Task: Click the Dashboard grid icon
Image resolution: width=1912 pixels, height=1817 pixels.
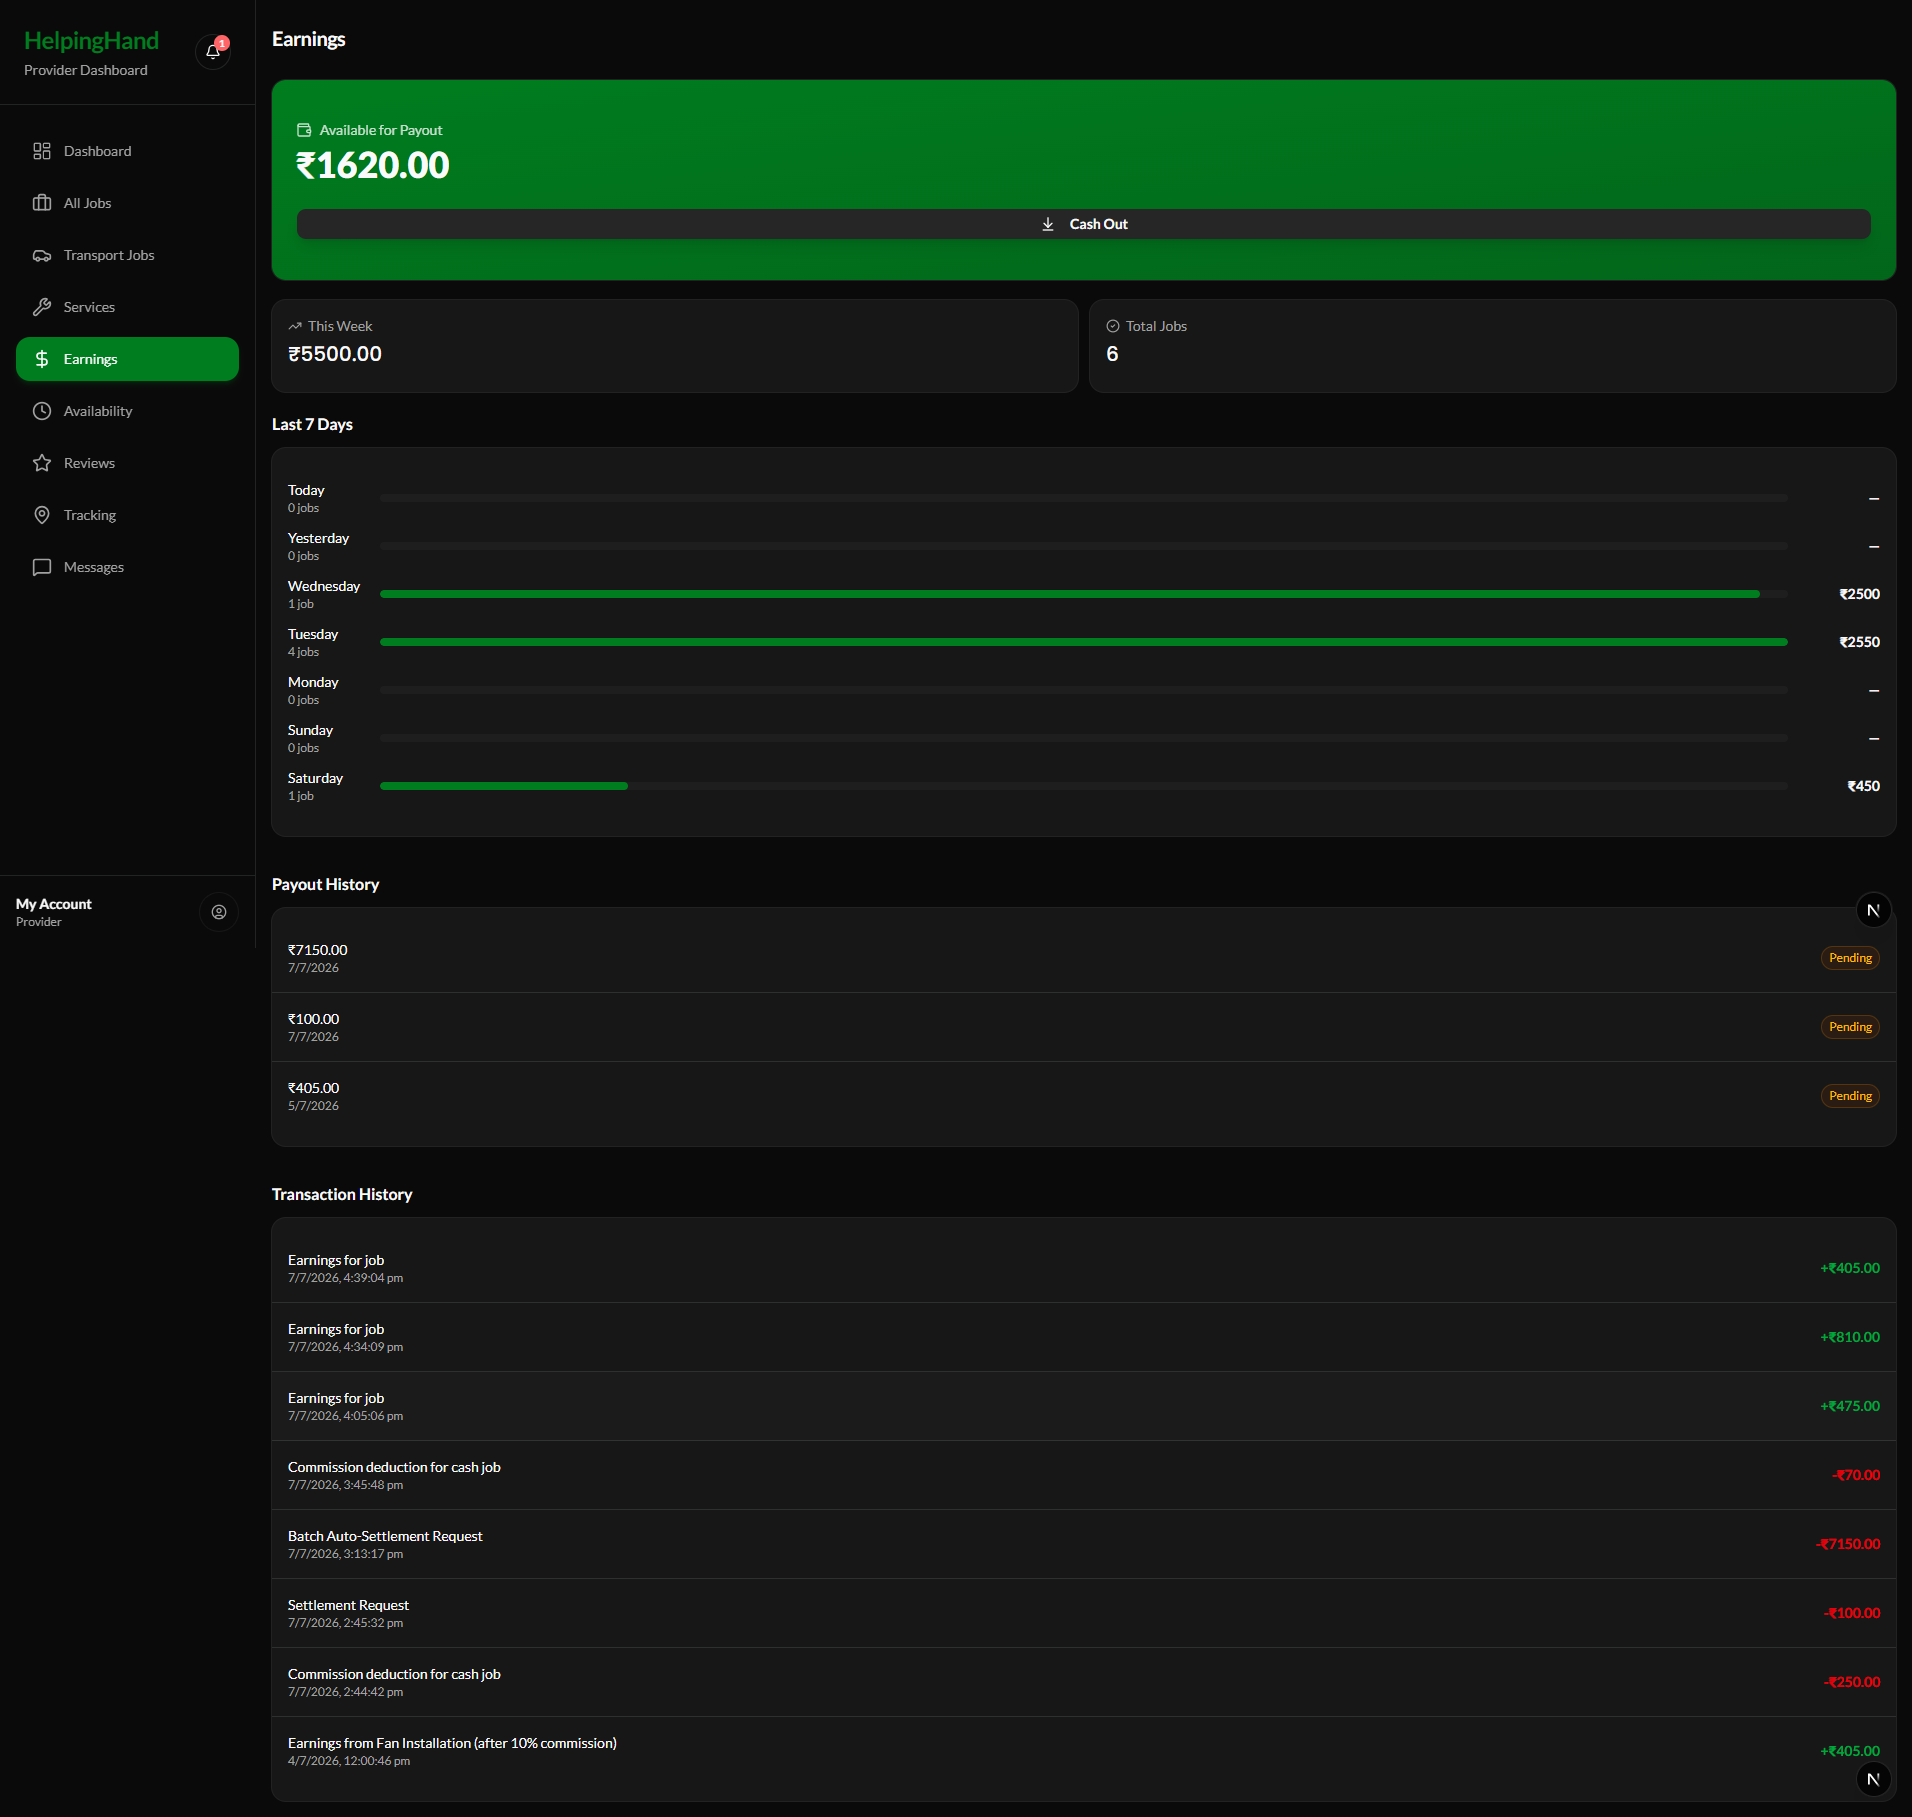Action: 42,151
